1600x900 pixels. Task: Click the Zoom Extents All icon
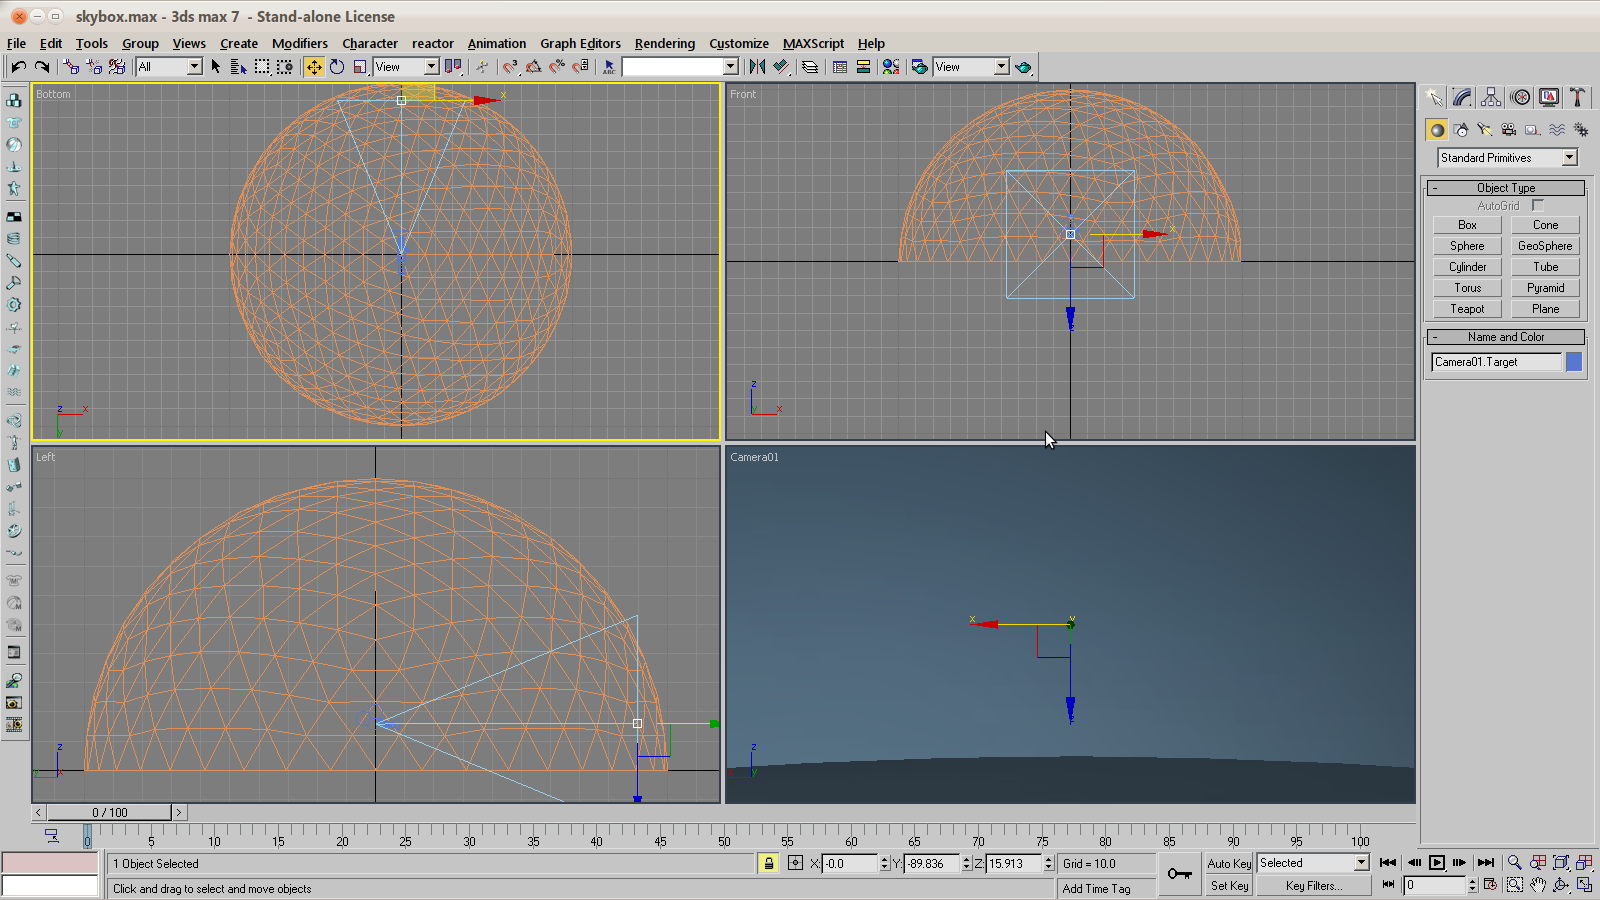point(1584,862)
